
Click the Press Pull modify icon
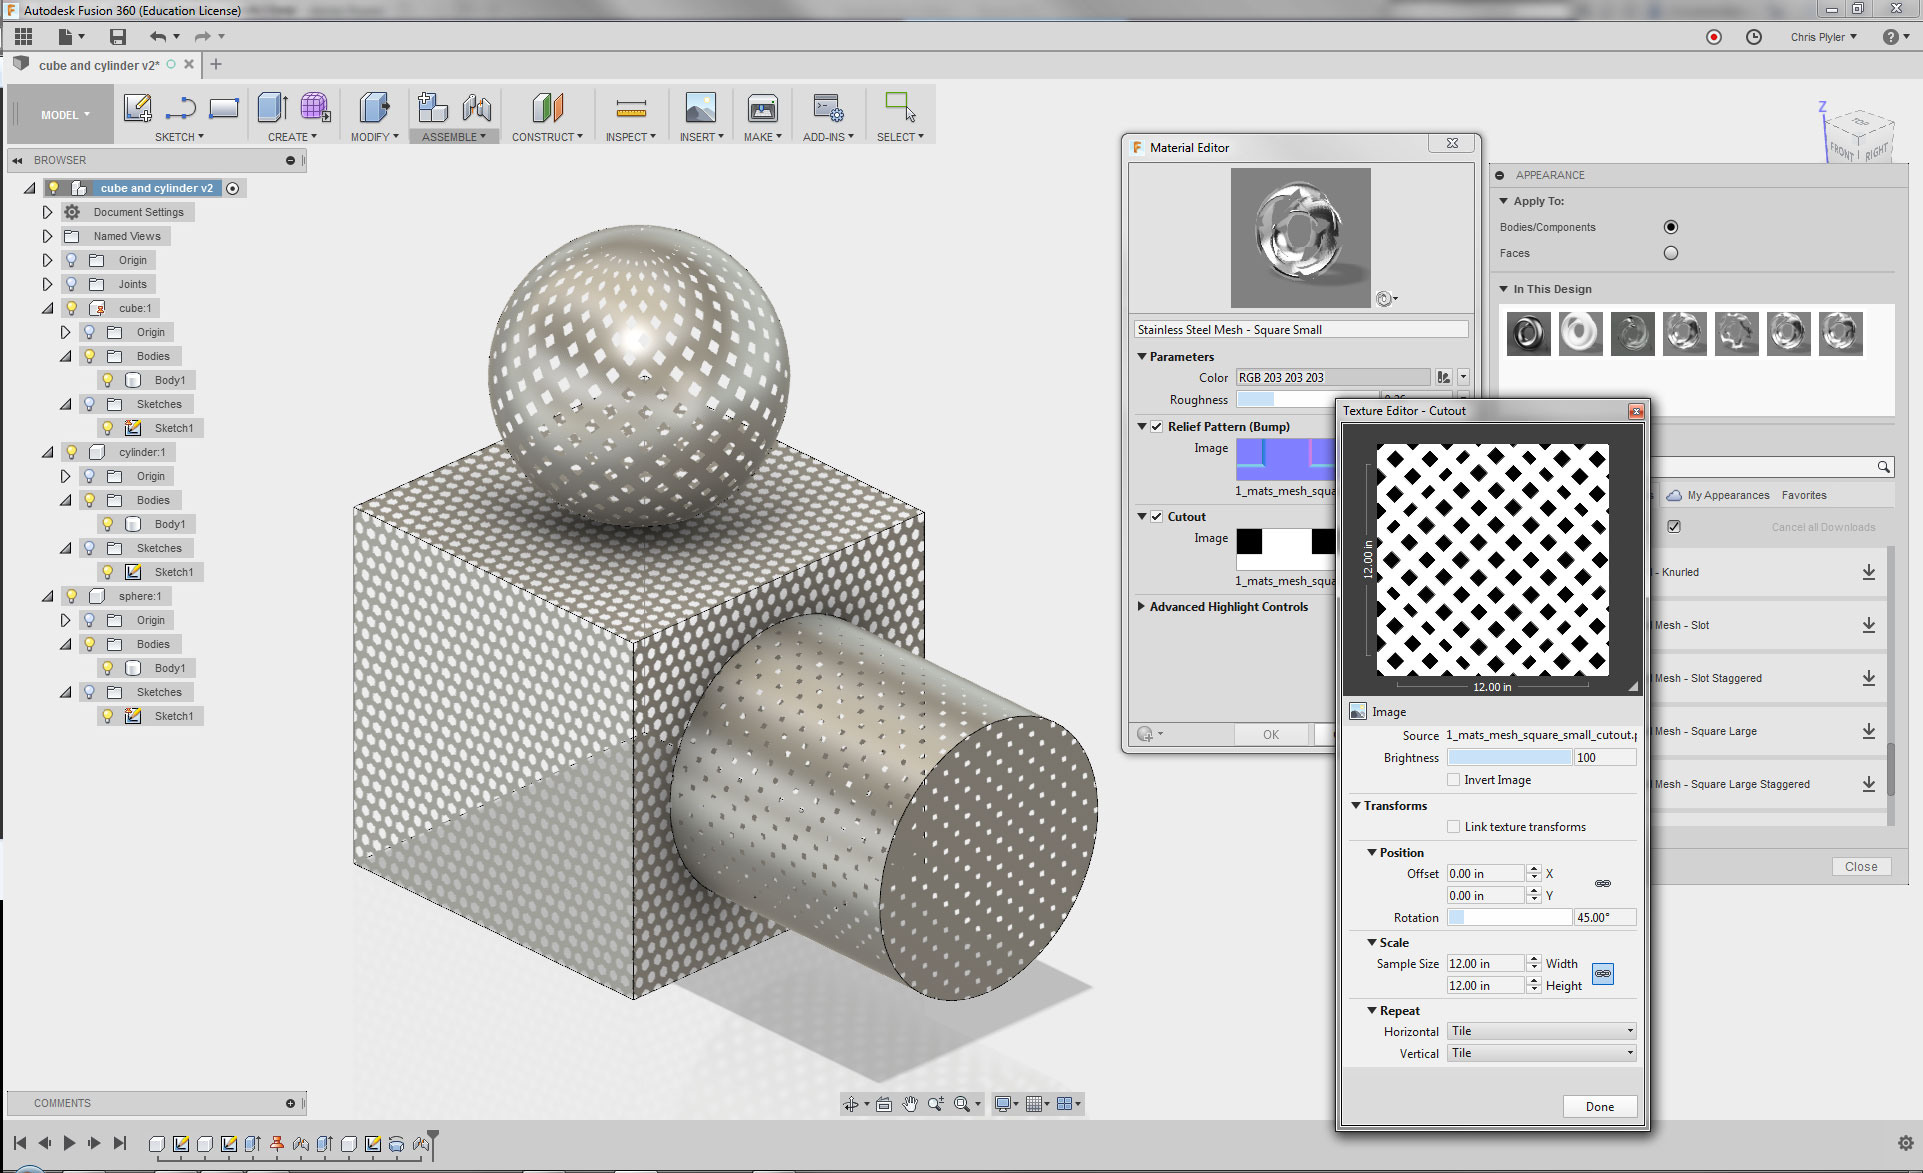pos(374,107)
